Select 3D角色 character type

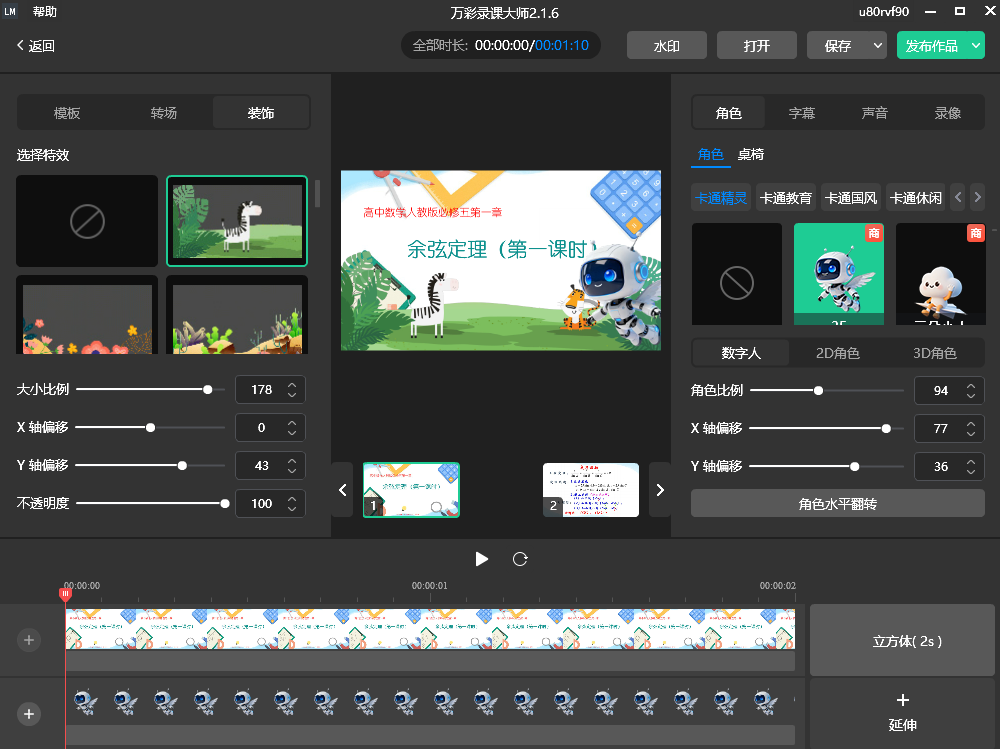(x=935, y=353)
